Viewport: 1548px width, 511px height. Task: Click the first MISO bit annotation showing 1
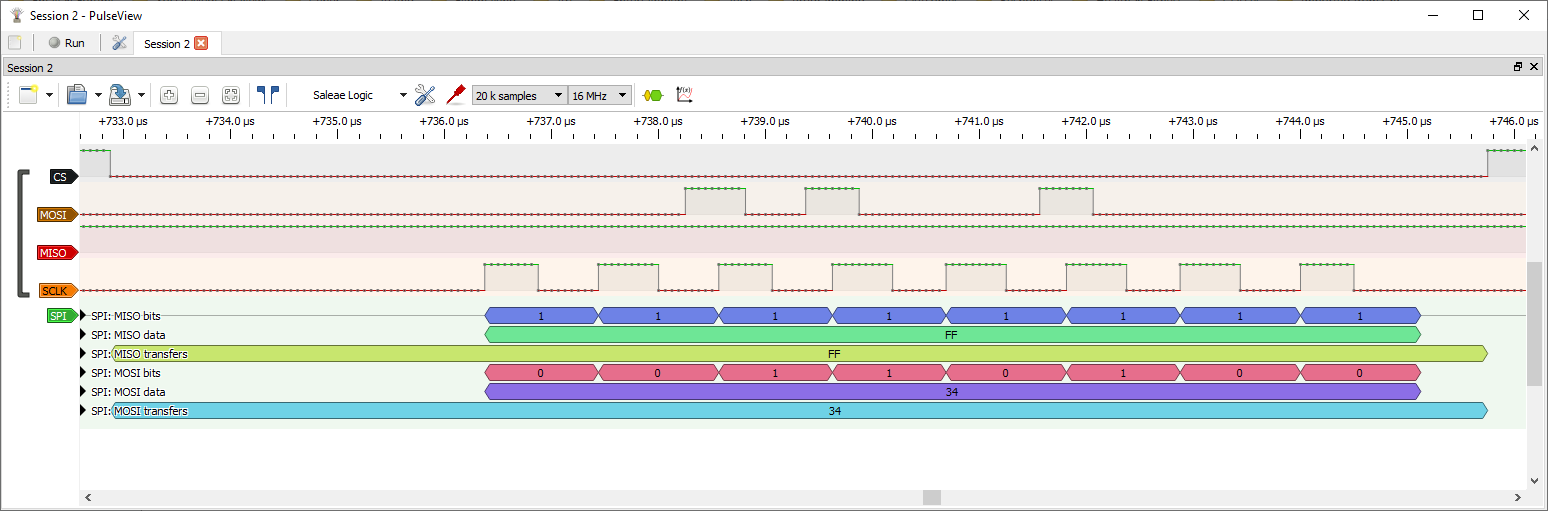[541, 316]
